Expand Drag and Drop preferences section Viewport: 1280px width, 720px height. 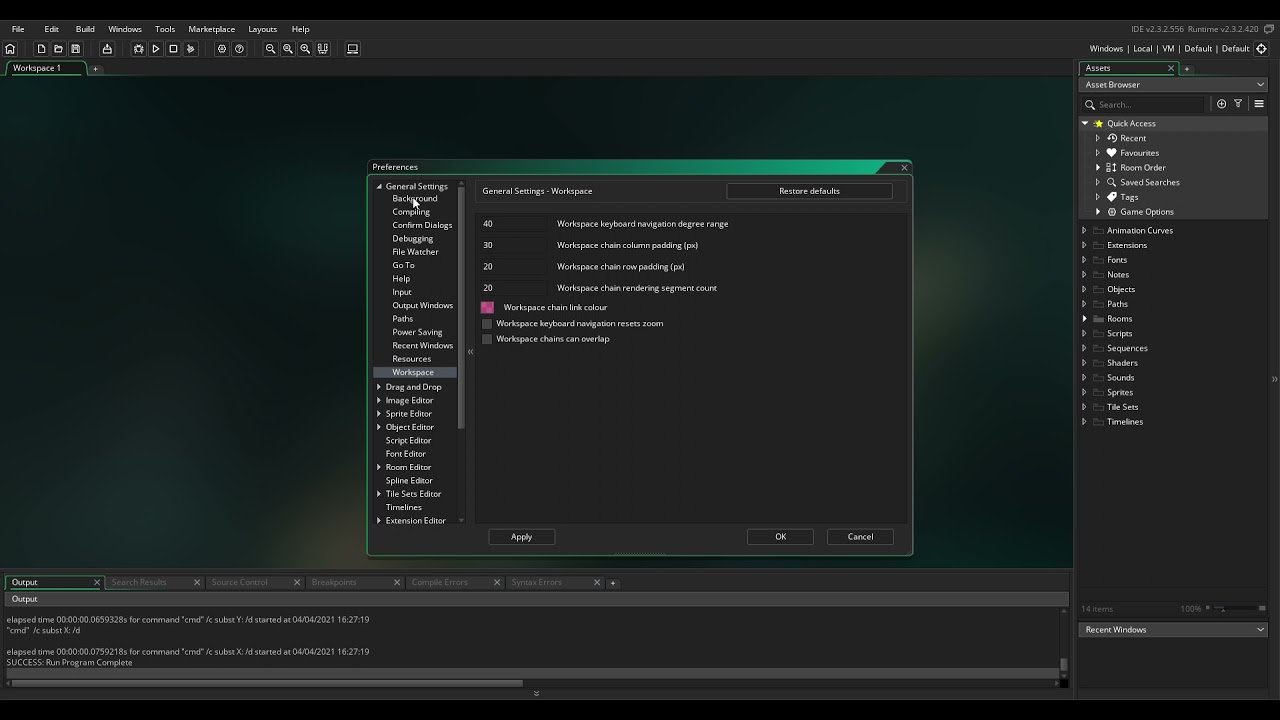coord(379,387)
